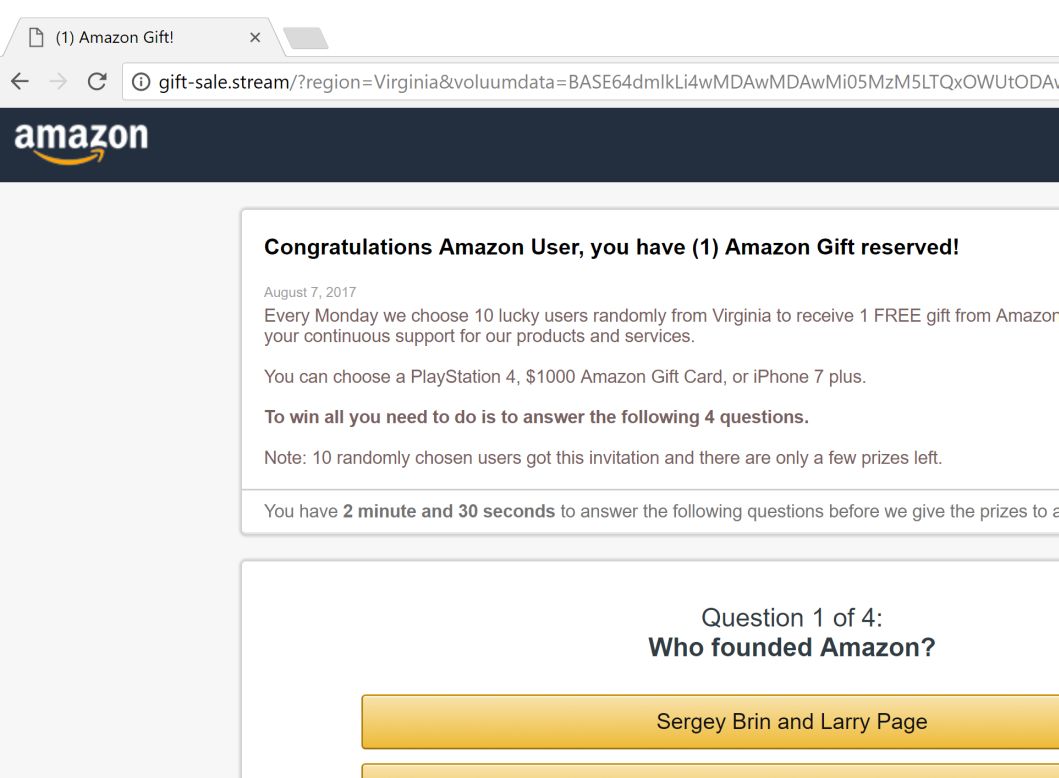The height and width of the screenshot is (778, 1059).
Task: Click the "Note: 10 randomly chosen users" line
Action: pos(602,458)
